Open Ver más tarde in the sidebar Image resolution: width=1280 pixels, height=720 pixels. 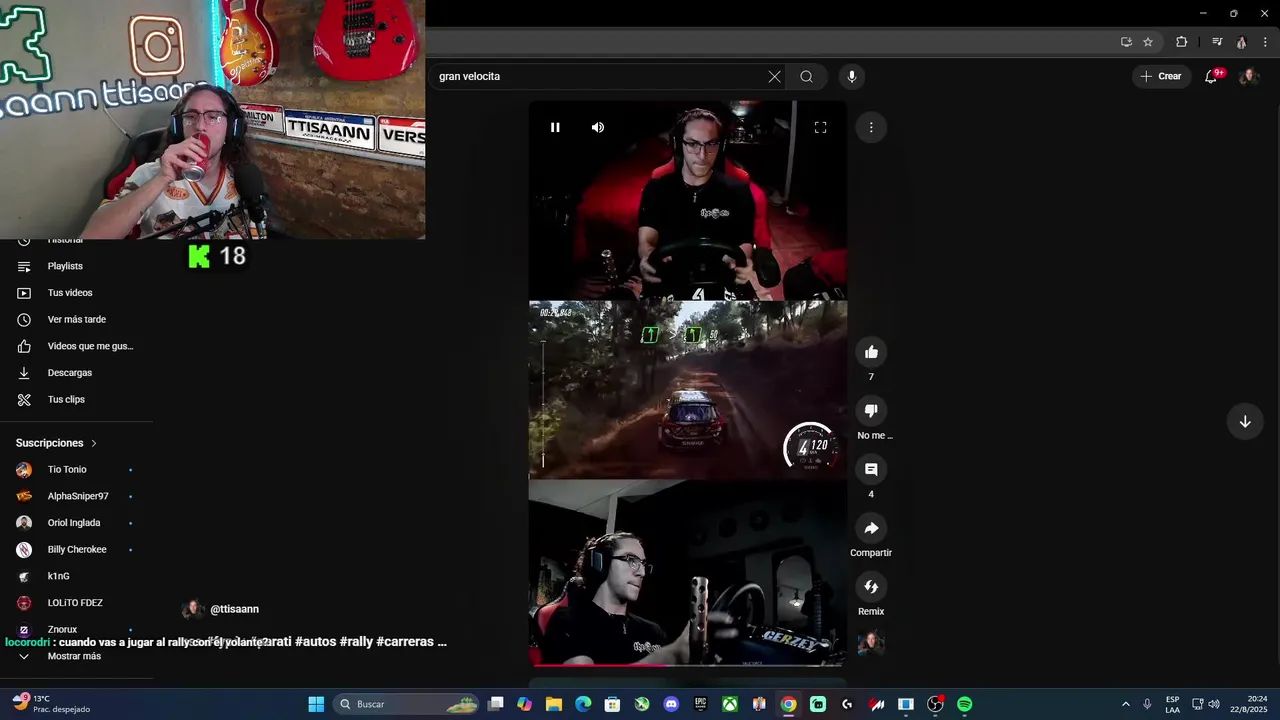pyautogui.click(x=76, y=320)
